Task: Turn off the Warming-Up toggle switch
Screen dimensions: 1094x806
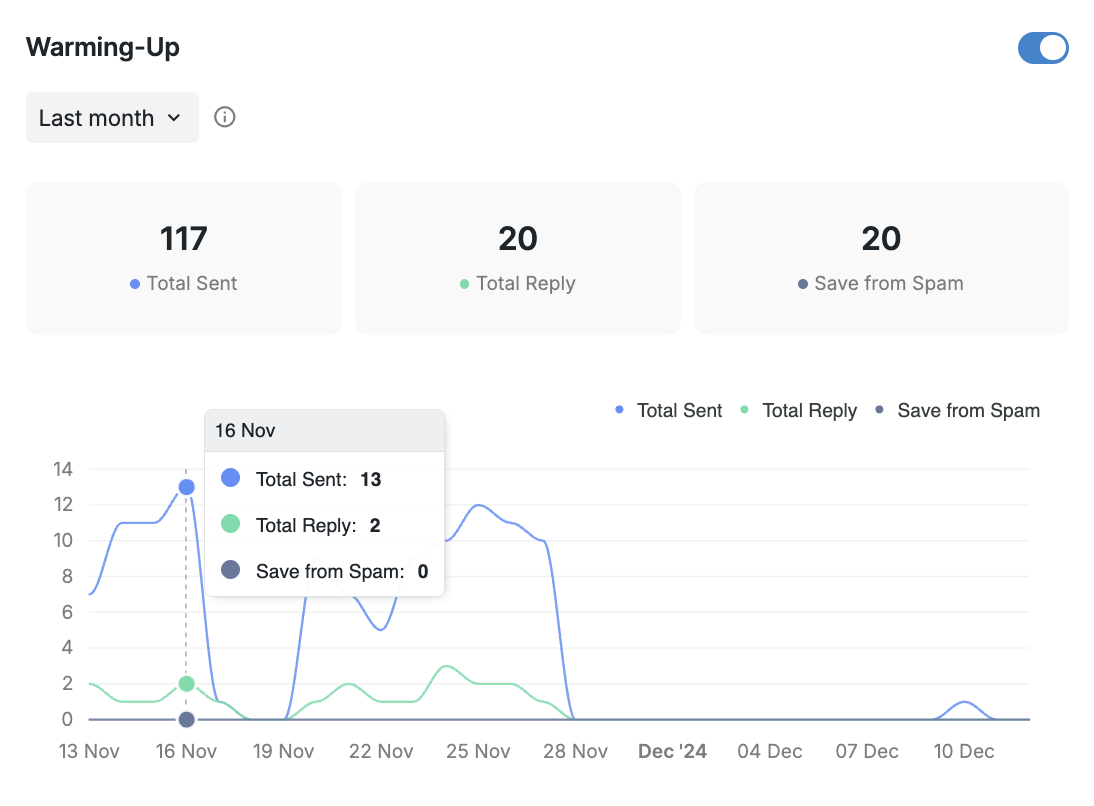Action: click(1043, 48)
